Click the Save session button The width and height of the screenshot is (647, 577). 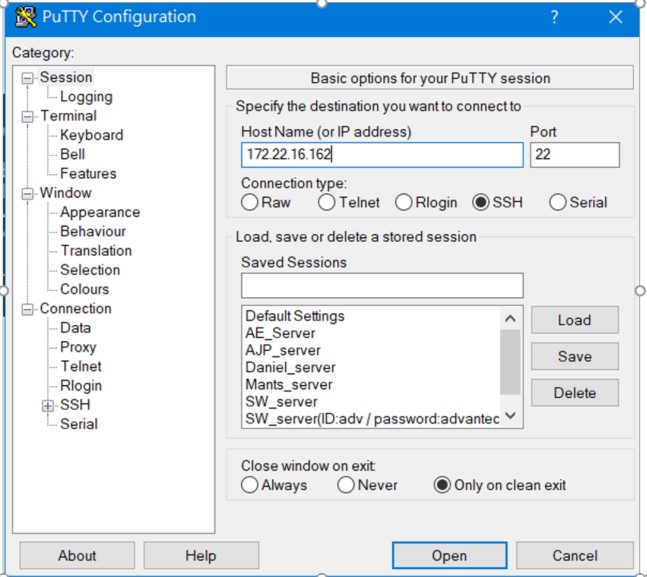574,356
